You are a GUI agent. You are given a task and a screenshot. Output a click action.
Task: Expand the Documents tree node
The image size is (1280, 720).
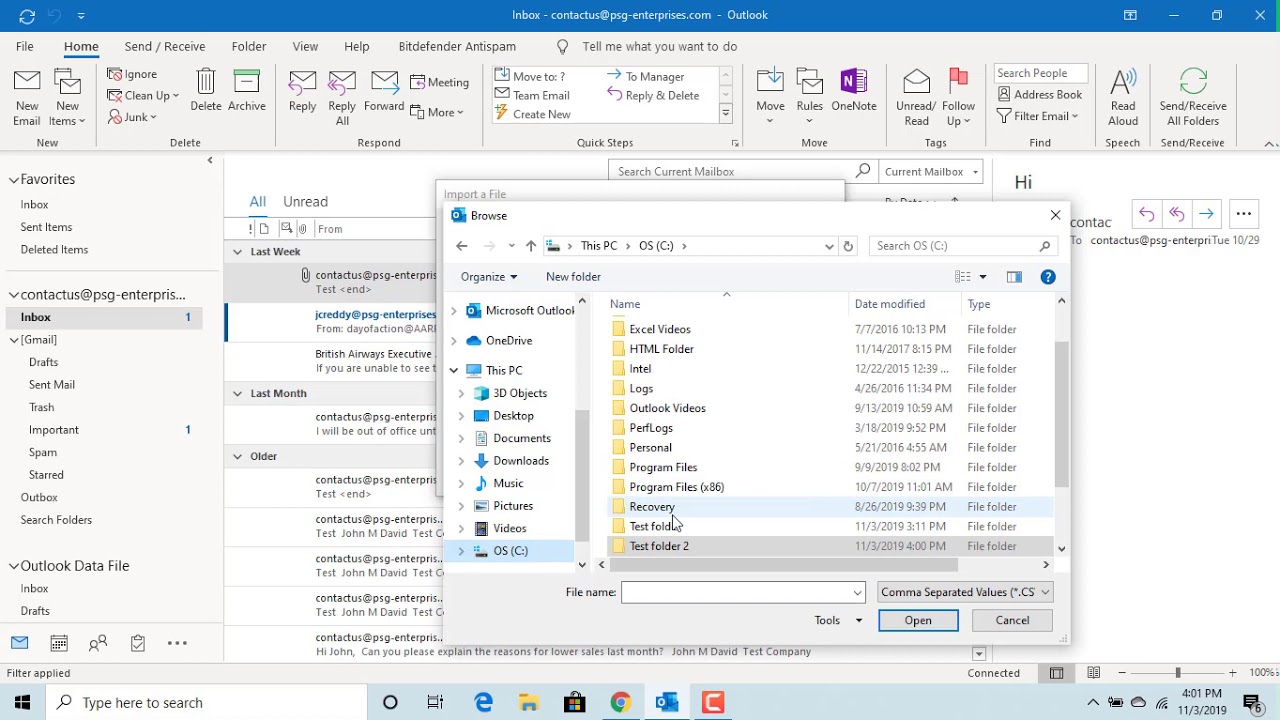coord(461,438)
